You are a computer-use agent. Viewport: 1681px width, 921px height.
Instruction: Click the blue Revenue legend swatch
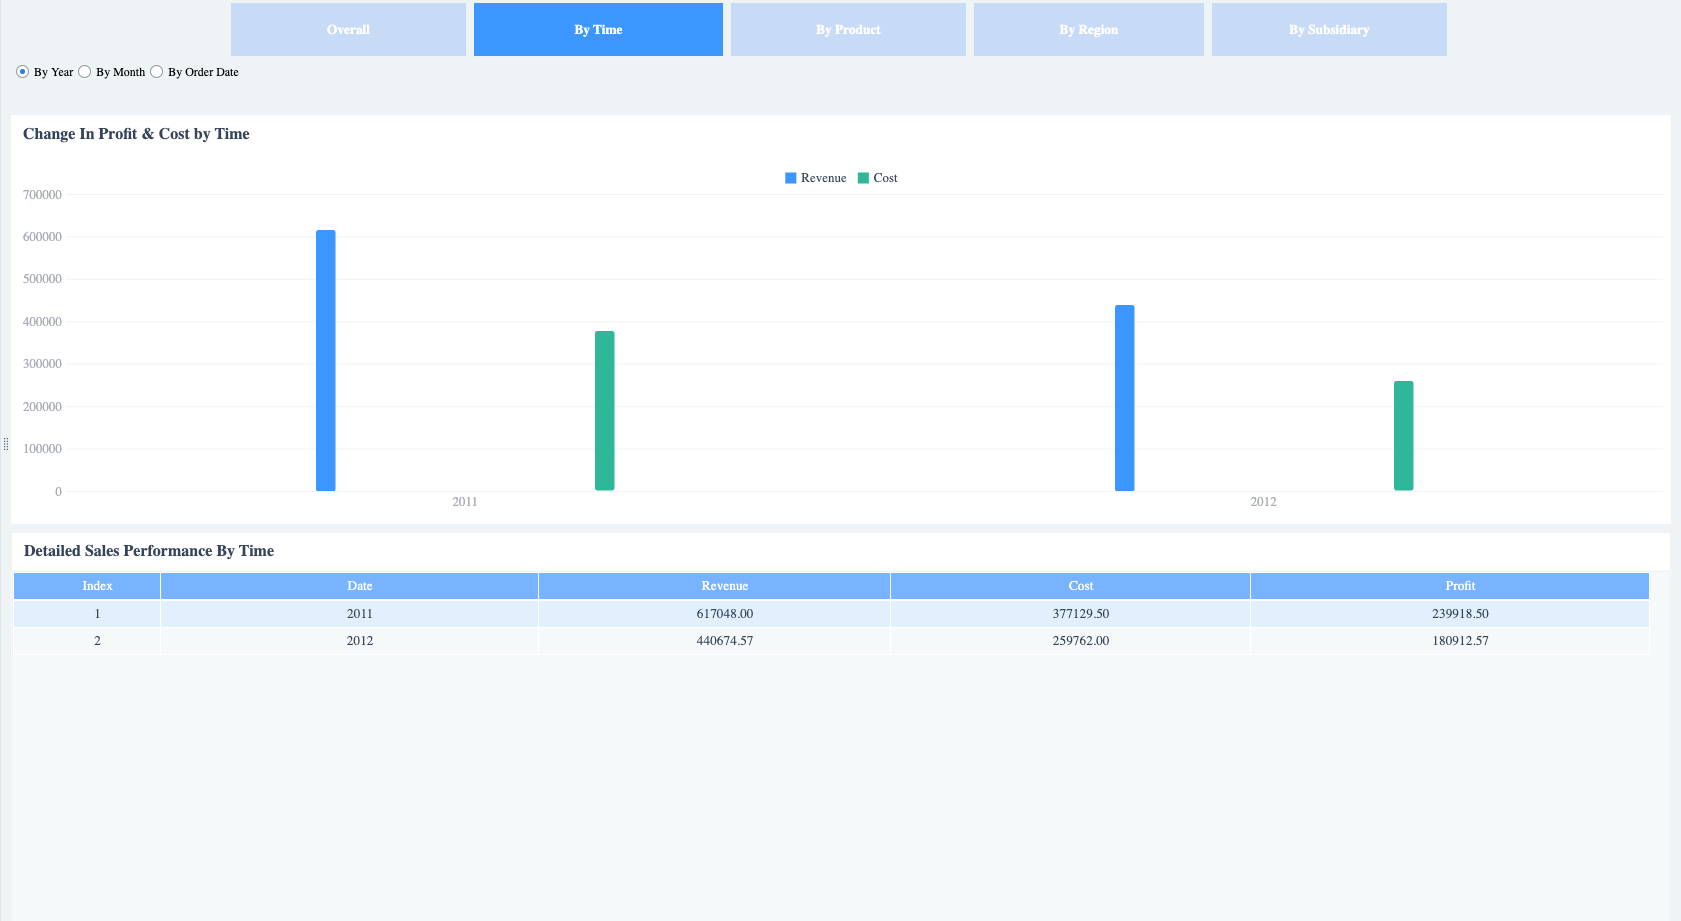[789, 177]
